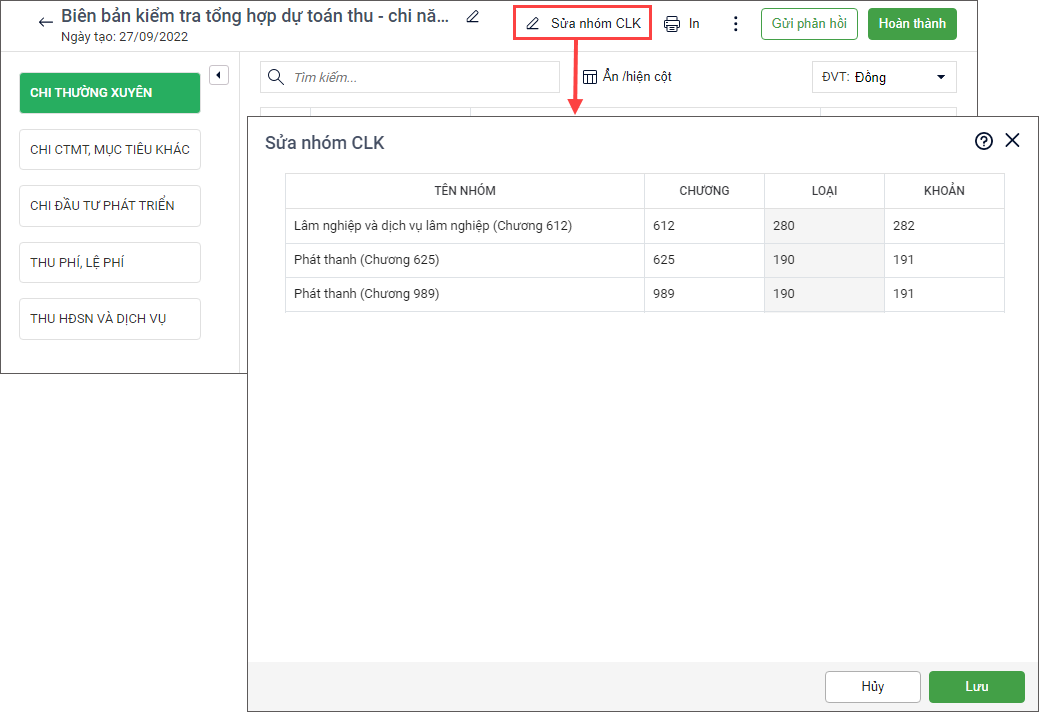
Task: Click the green Hoàn thành button
Action: coord(911,24)
